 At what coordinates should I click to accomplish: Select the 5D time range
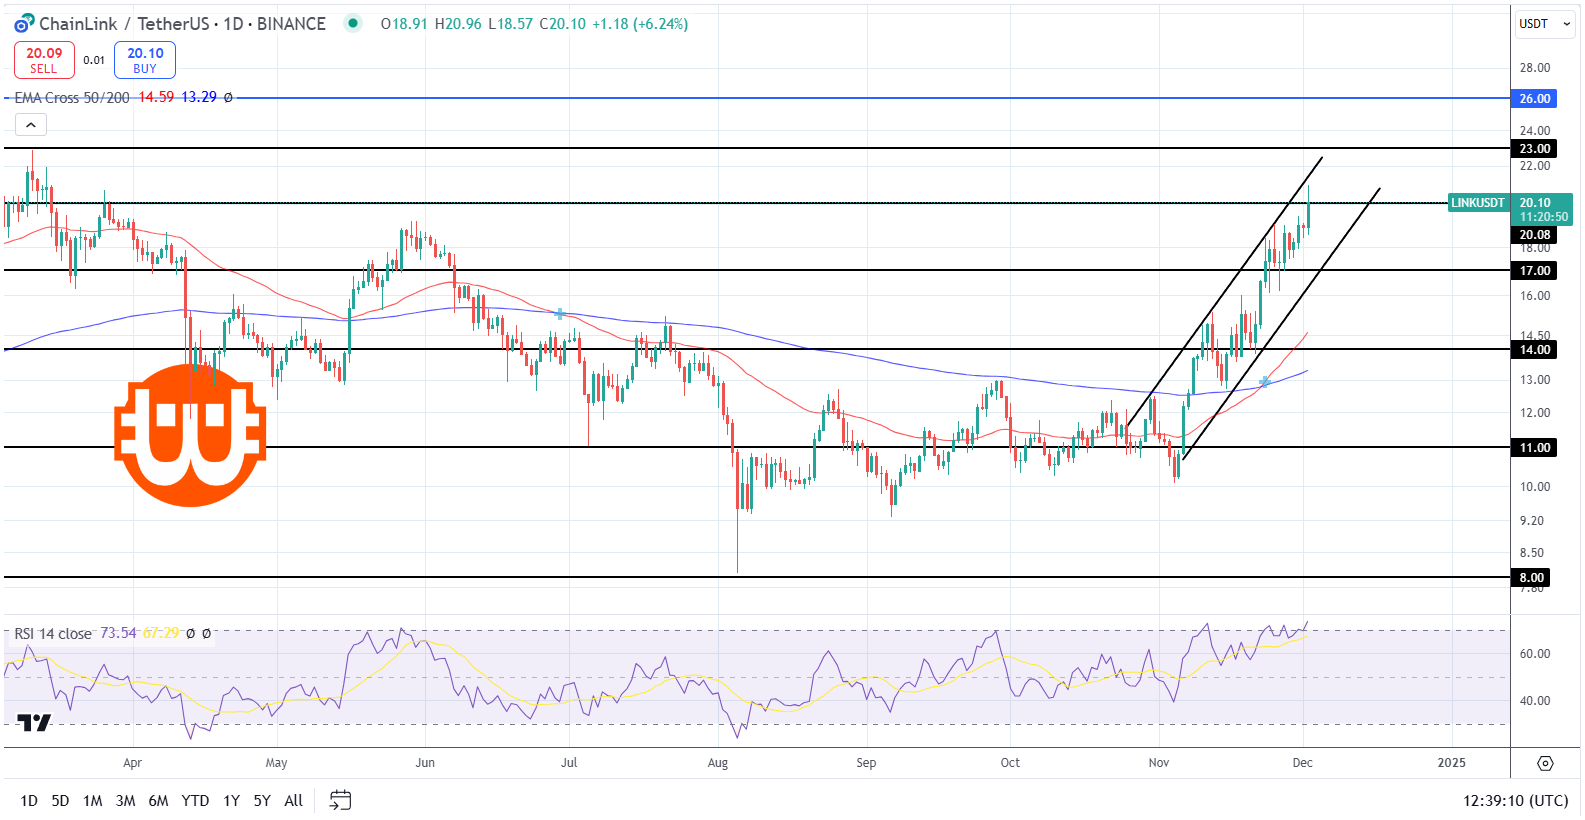60,800
